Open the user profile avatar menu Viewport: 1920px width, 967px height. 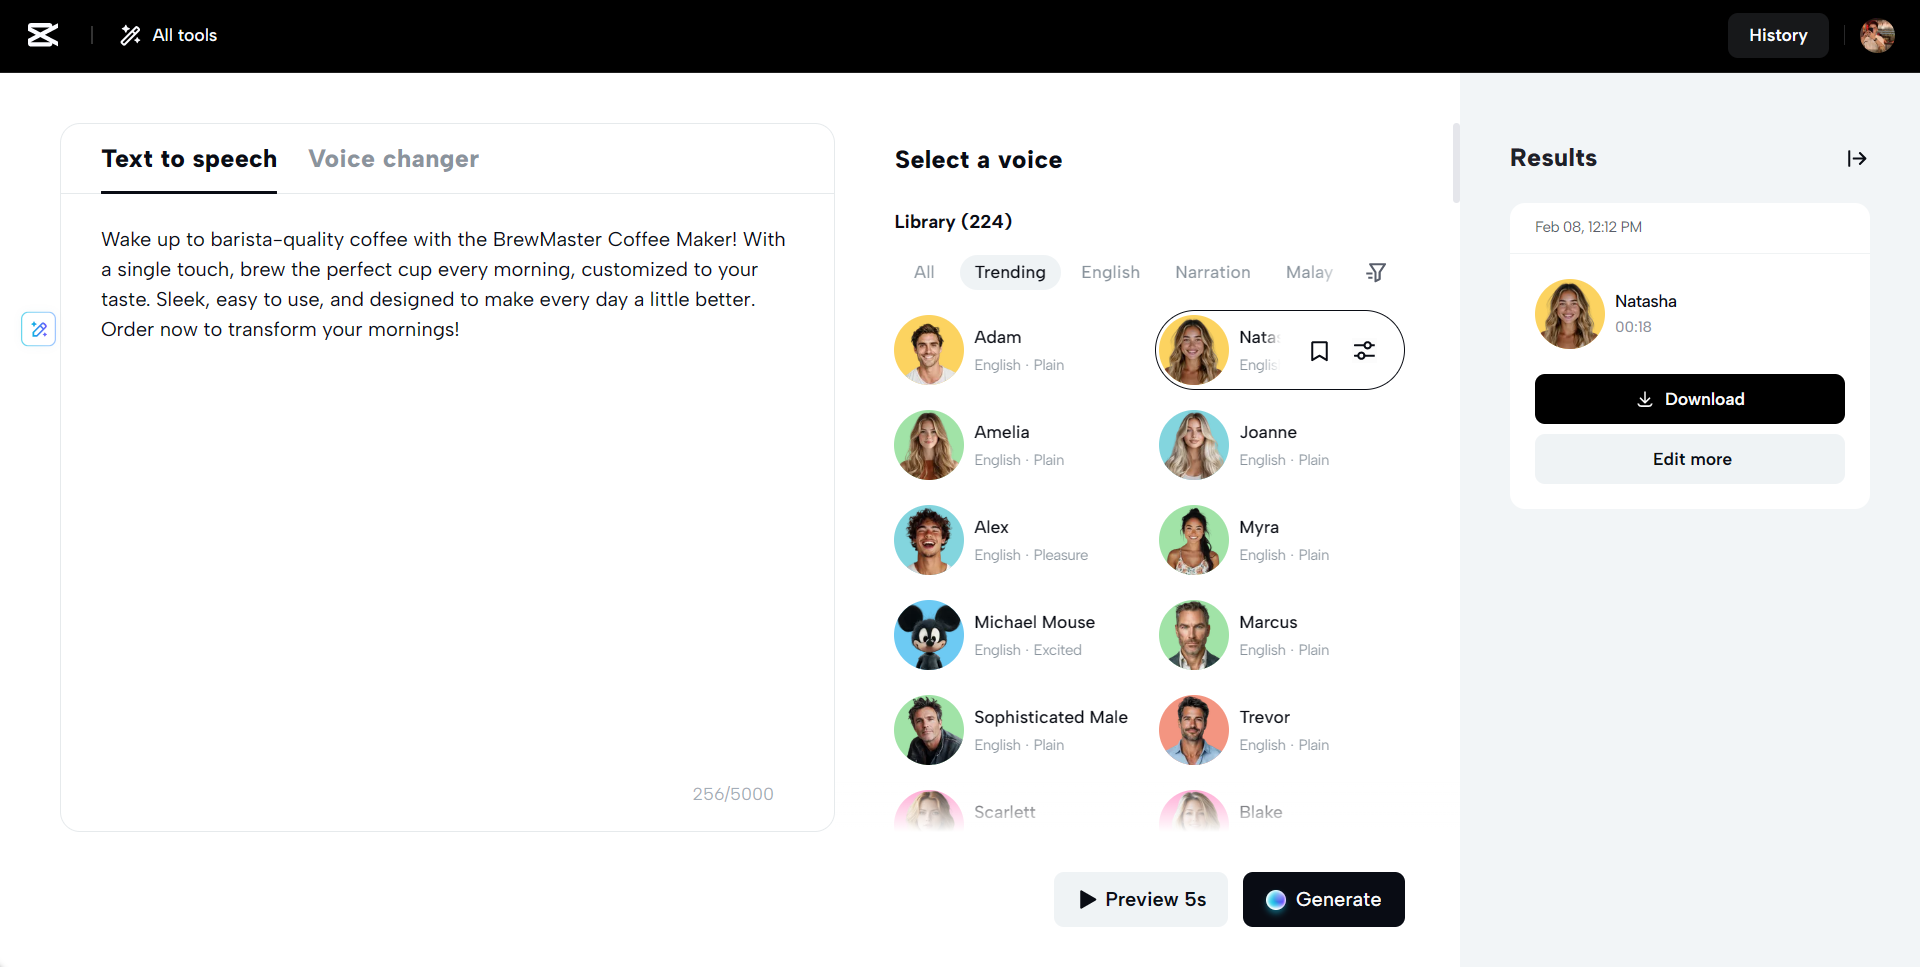click(x=1877, y=35)
